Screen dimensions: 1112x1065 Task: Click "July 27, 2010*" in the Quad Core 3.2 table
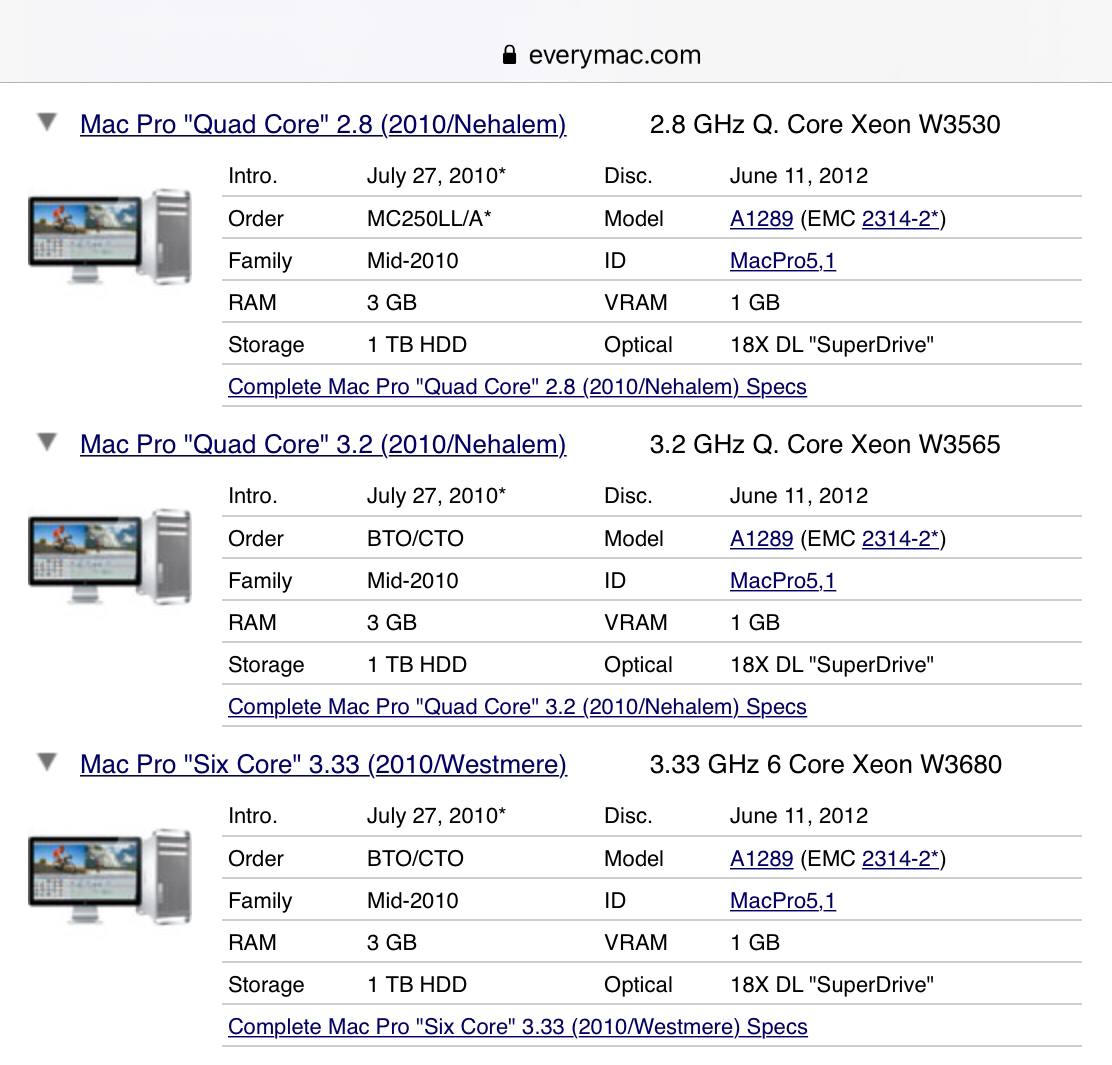pos(436,496)
